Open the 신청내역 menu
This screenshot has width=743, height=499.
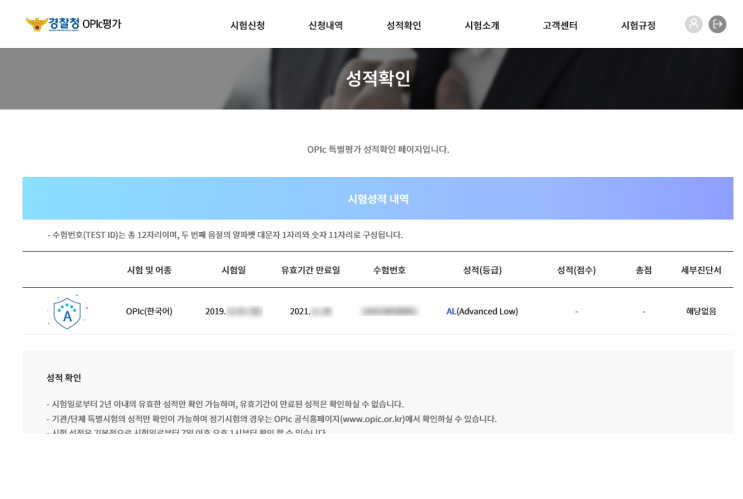coord(326,26)
